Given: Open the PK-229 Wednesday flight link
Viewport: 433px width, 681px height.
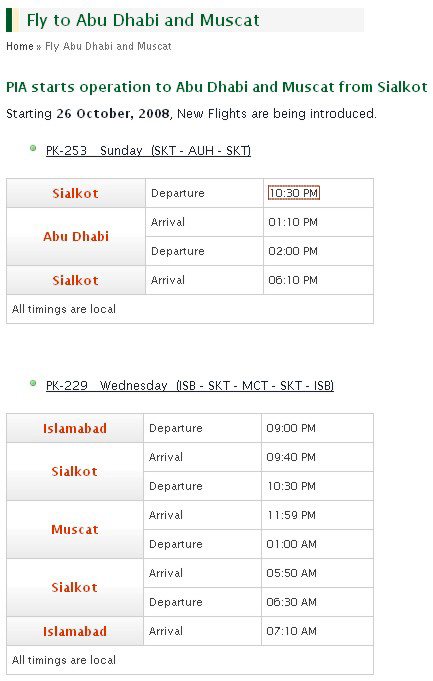Looking at the screenshot, I should click(x=190, y=385).
